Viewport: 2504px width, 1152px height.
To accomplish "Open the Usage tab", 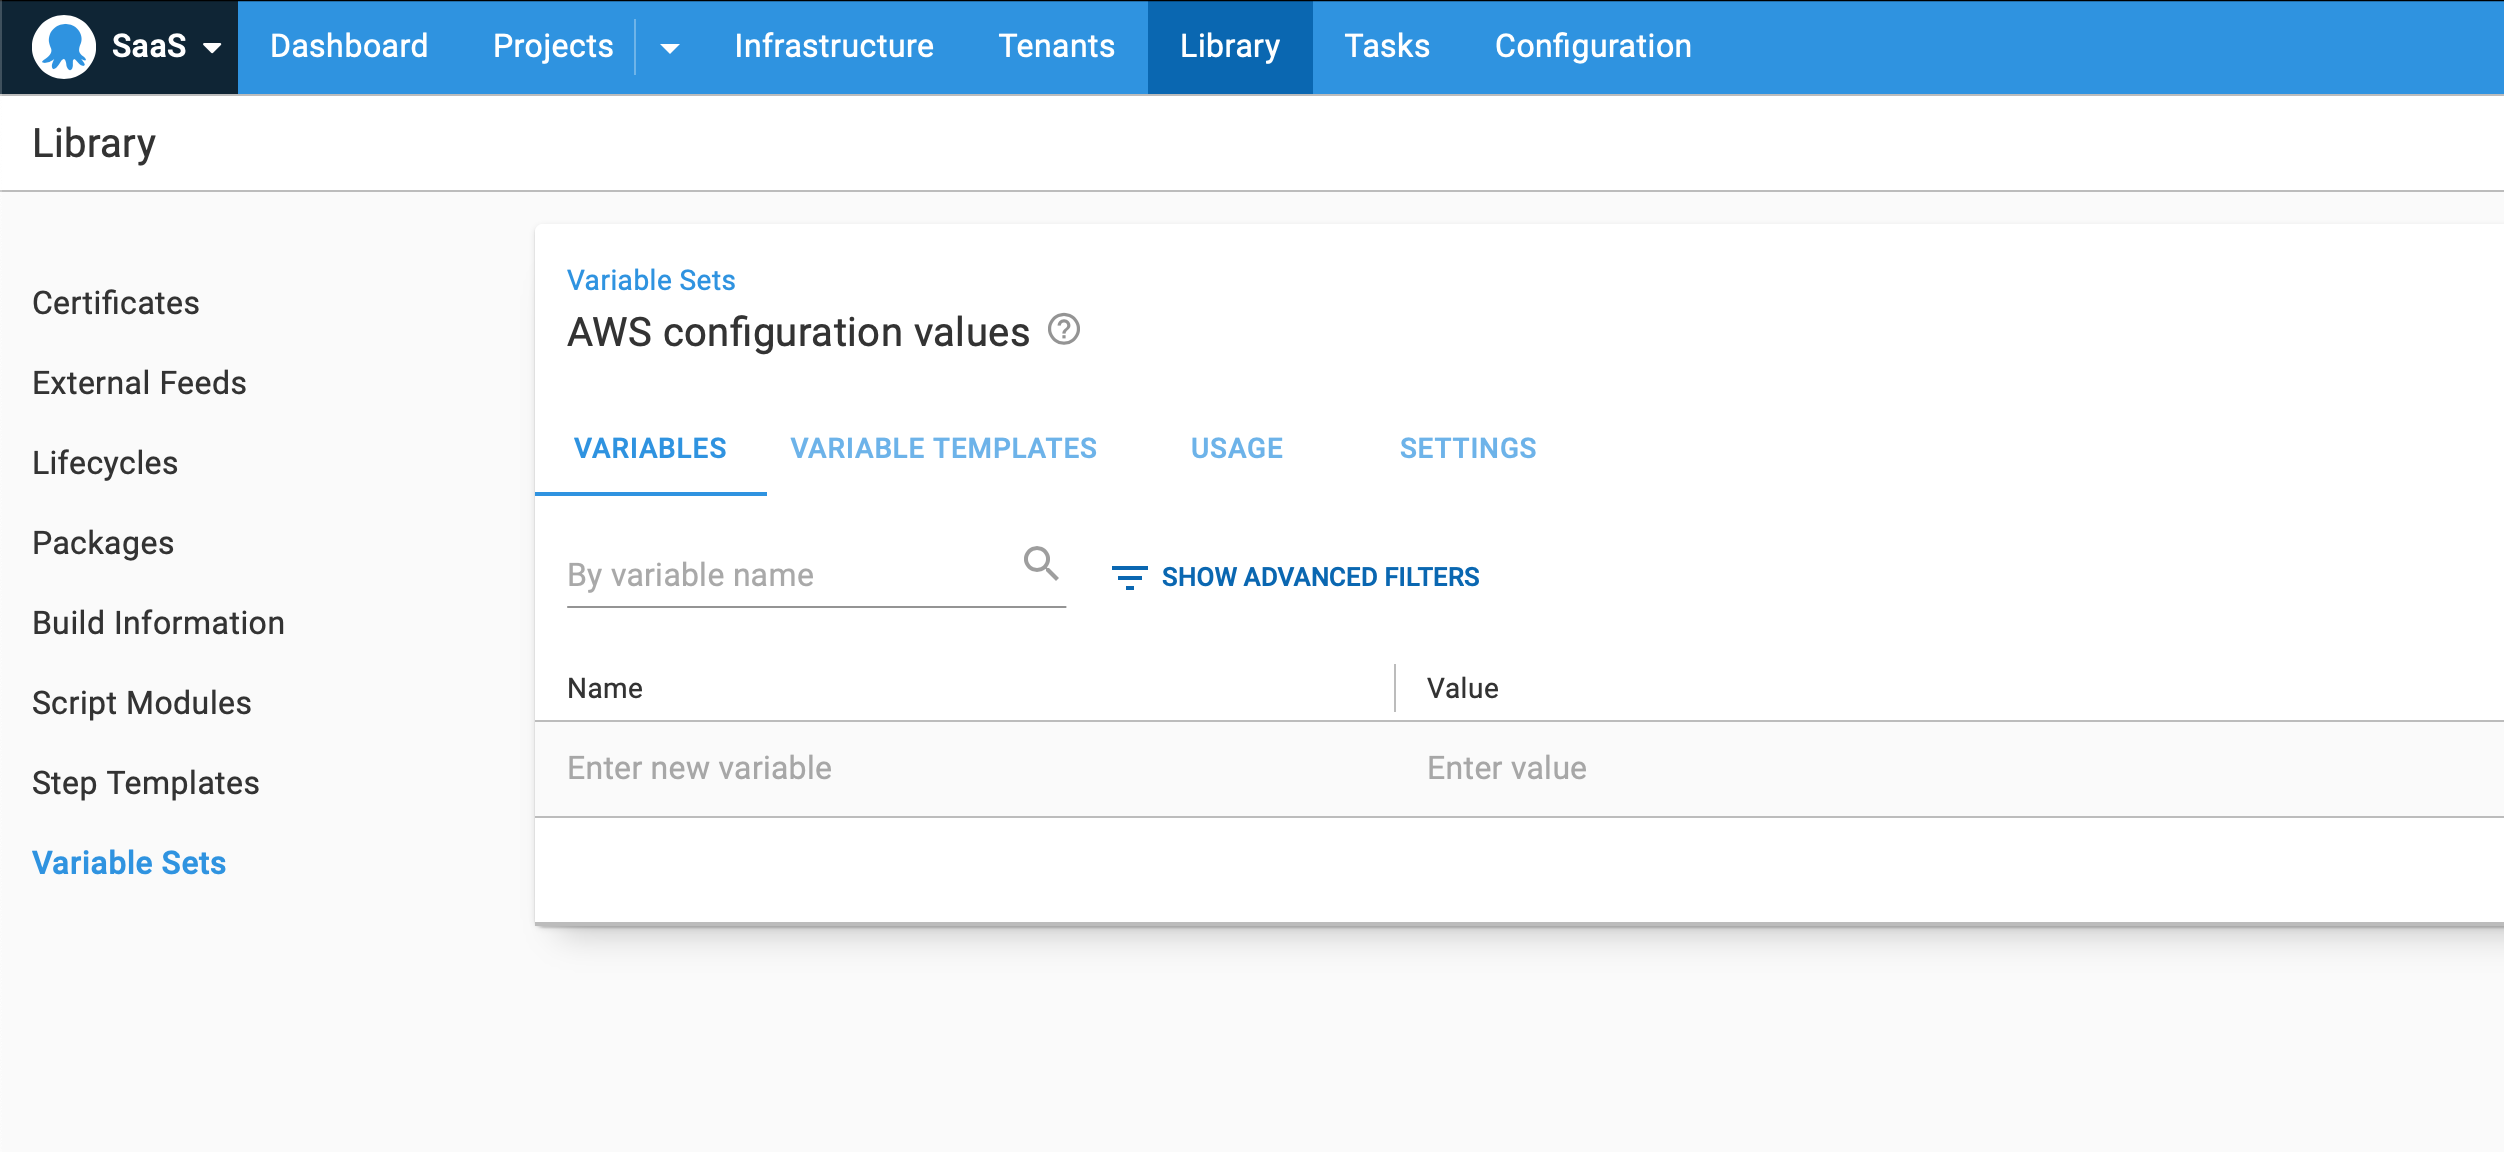I will 1236,448.
